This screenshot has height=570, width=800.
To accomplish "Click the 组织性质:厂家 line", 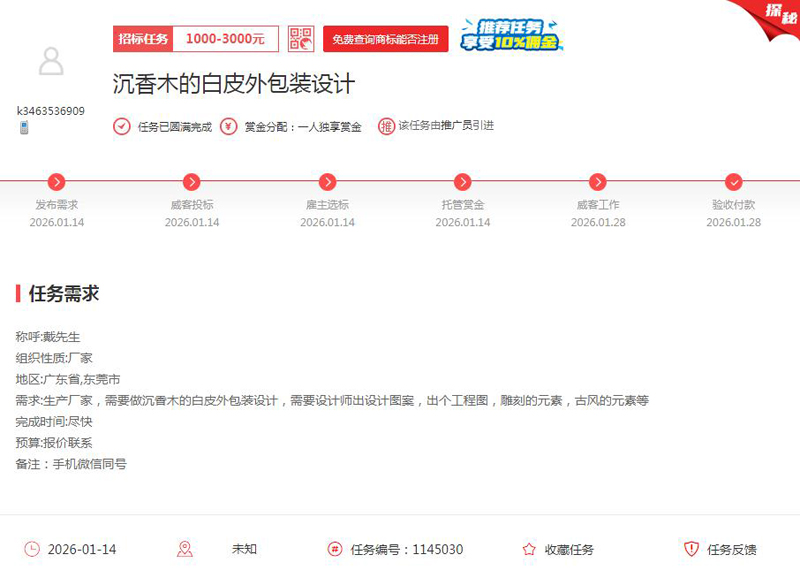I will (x=54, y=358).
